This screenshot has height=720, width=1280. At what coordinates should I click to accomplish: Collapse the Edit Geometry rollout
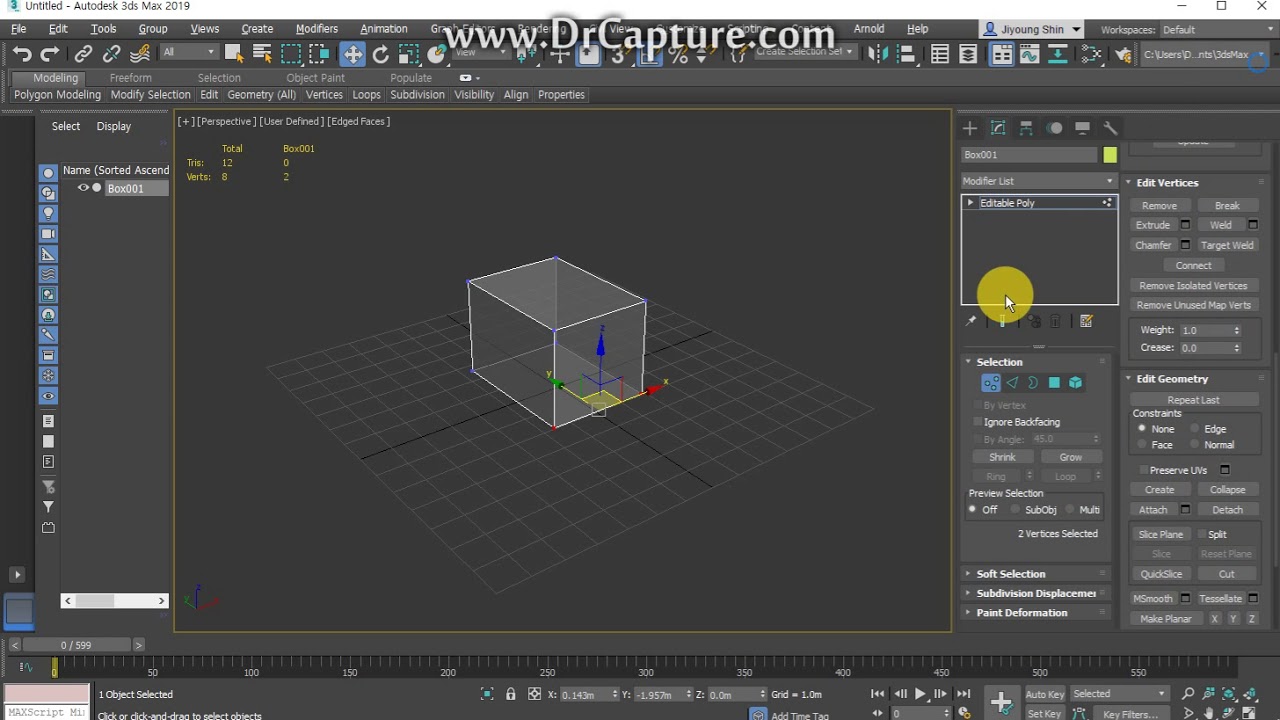[1172, 379]
